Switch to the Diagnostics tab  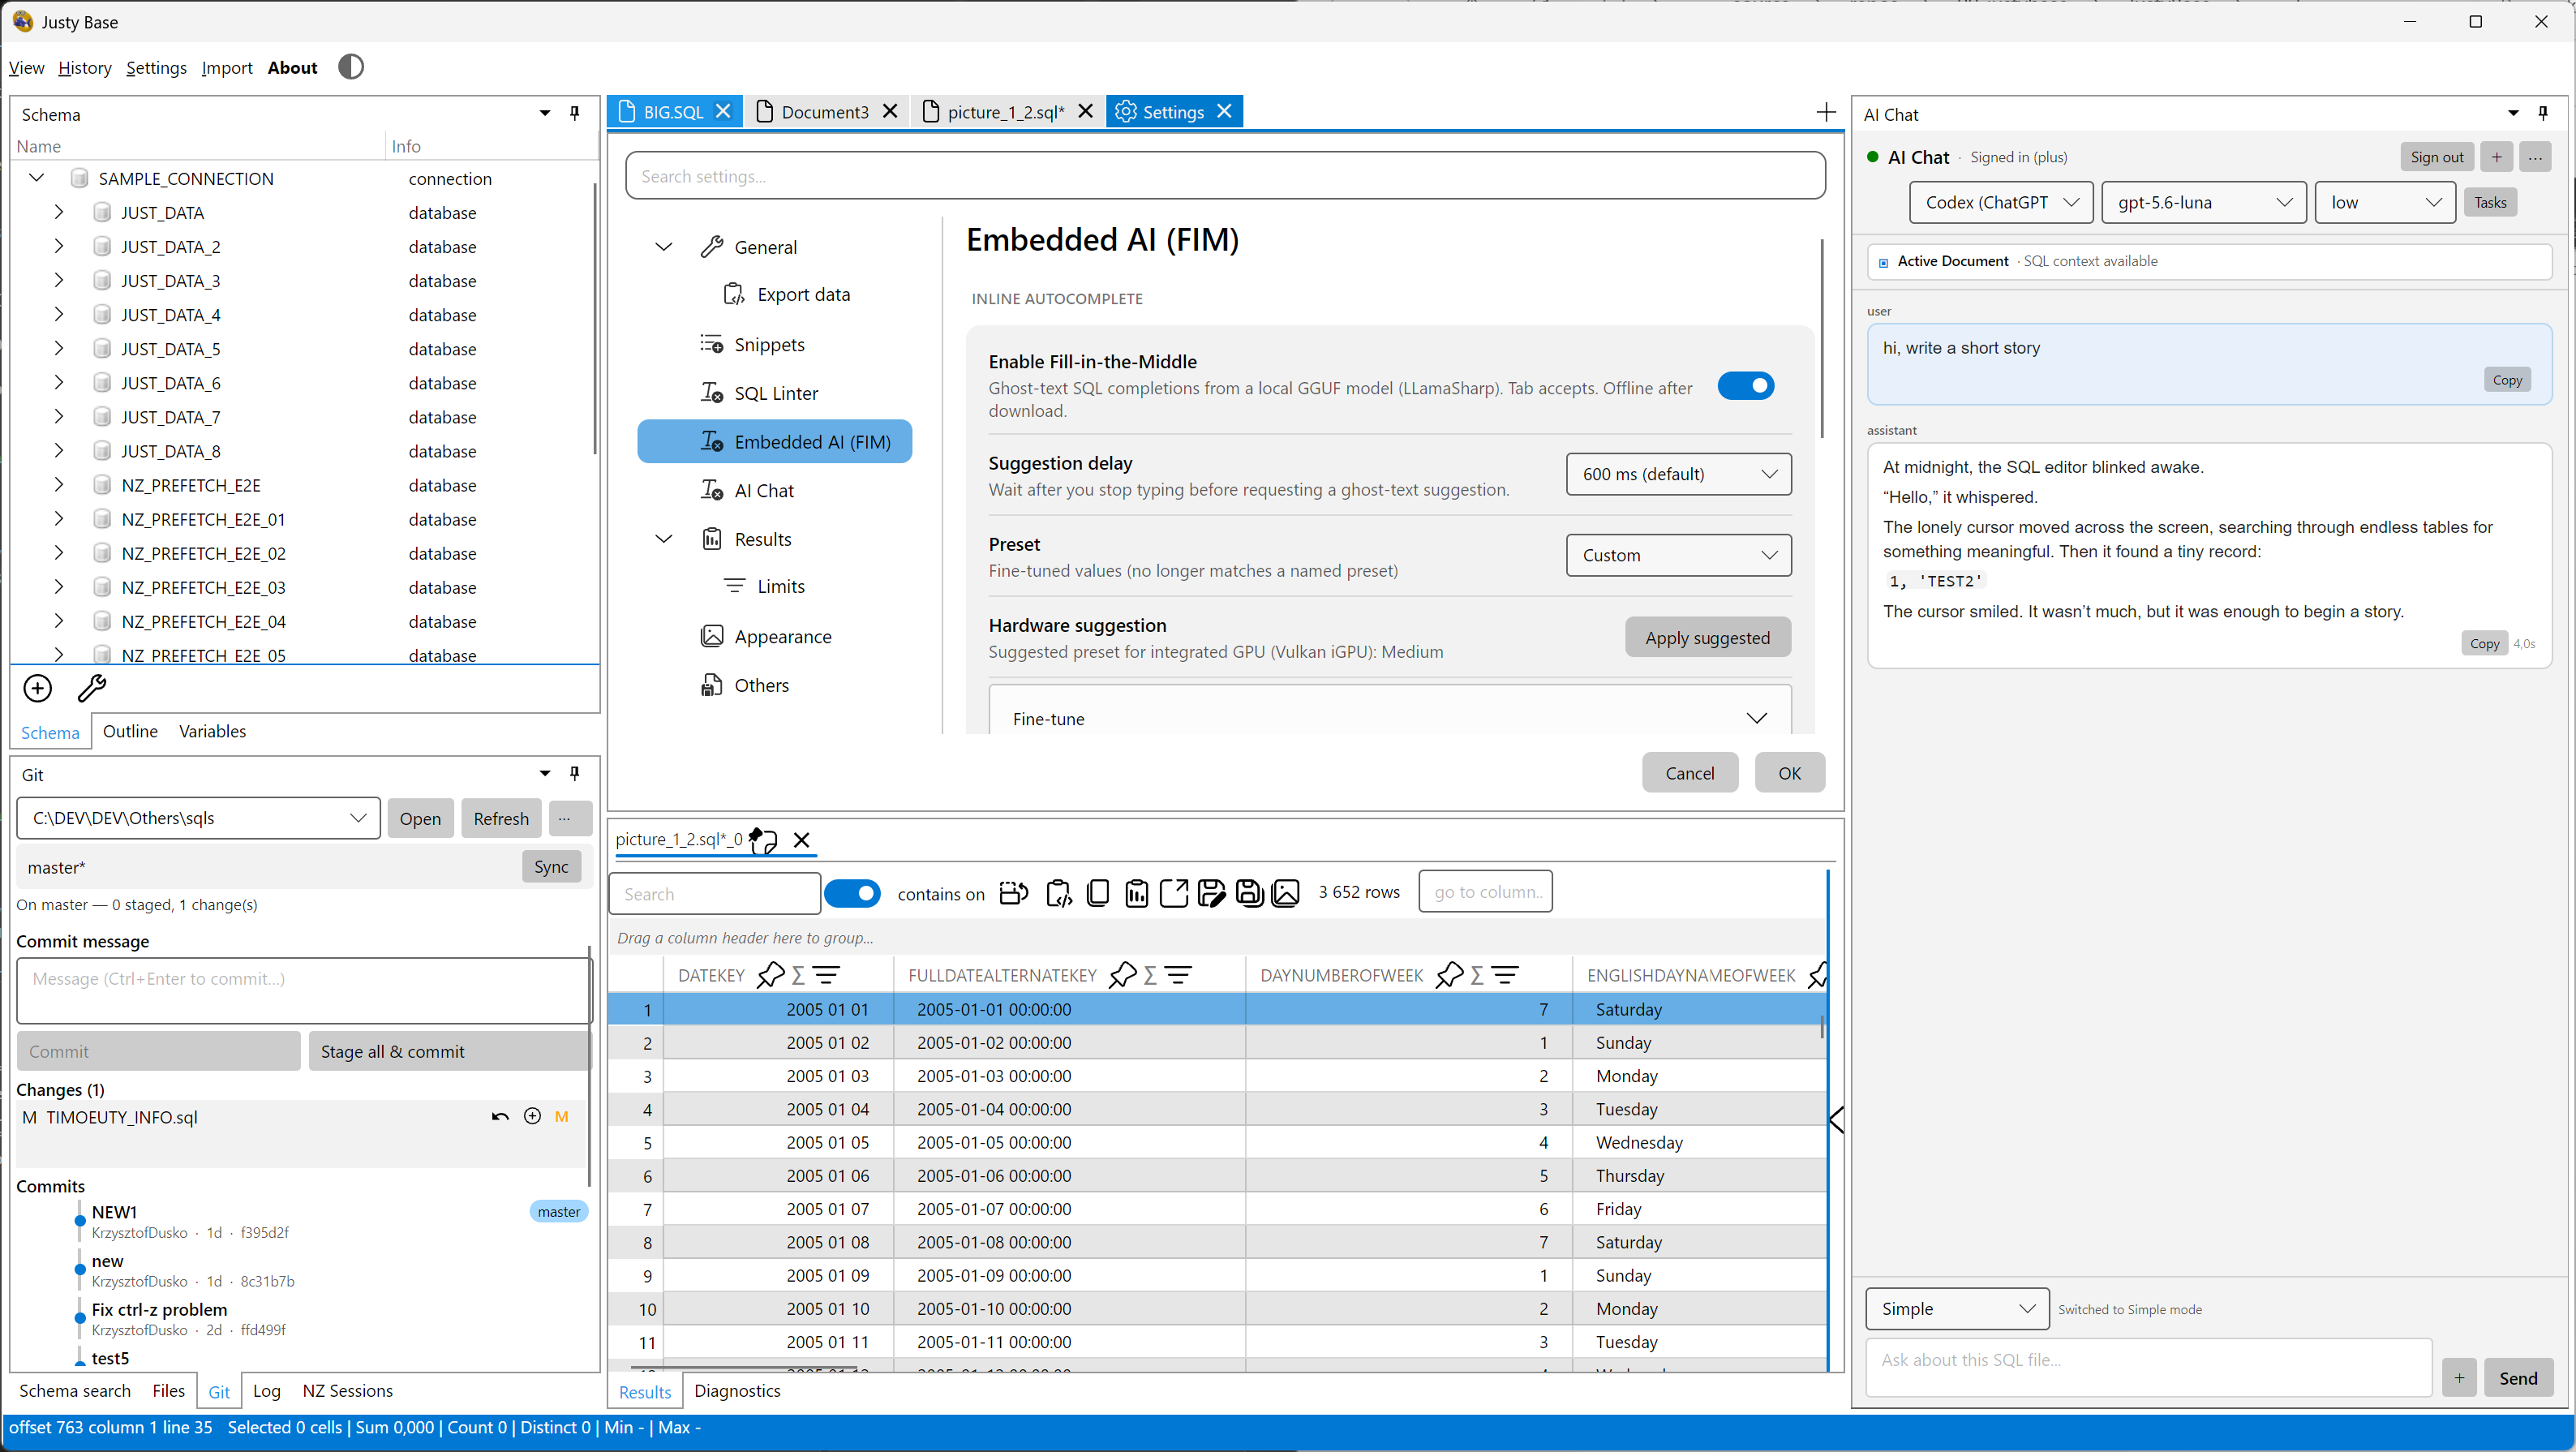(737, 1390)
